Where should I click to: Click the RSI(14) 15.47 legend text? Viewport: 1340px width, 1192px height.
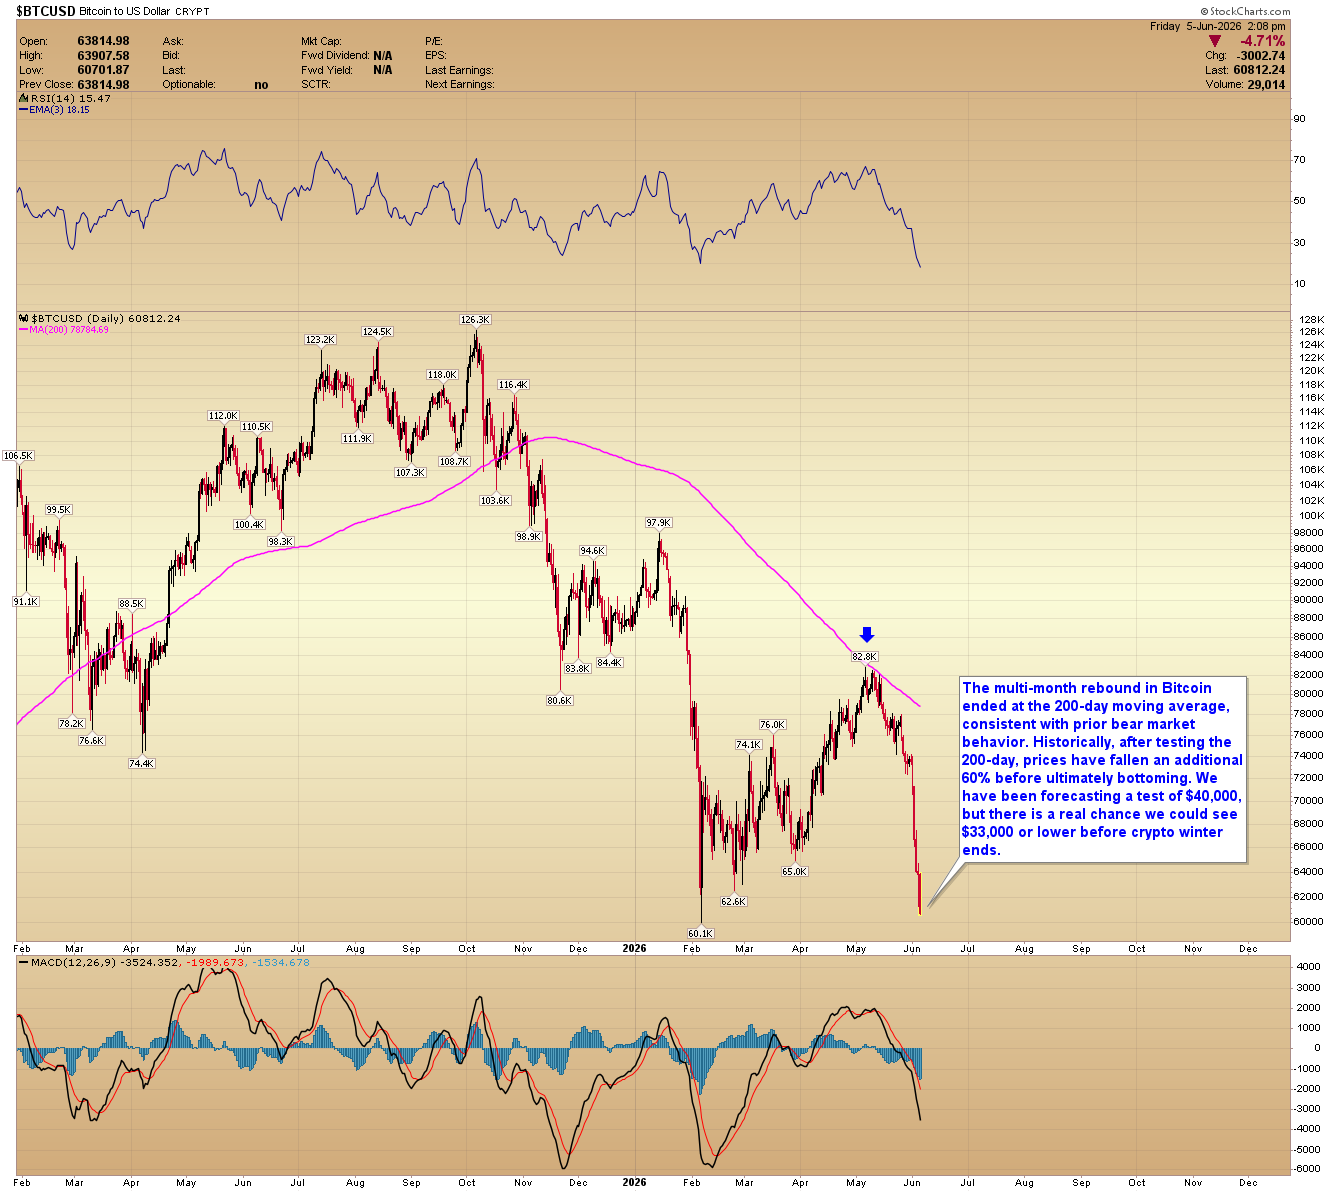point(71,98)
